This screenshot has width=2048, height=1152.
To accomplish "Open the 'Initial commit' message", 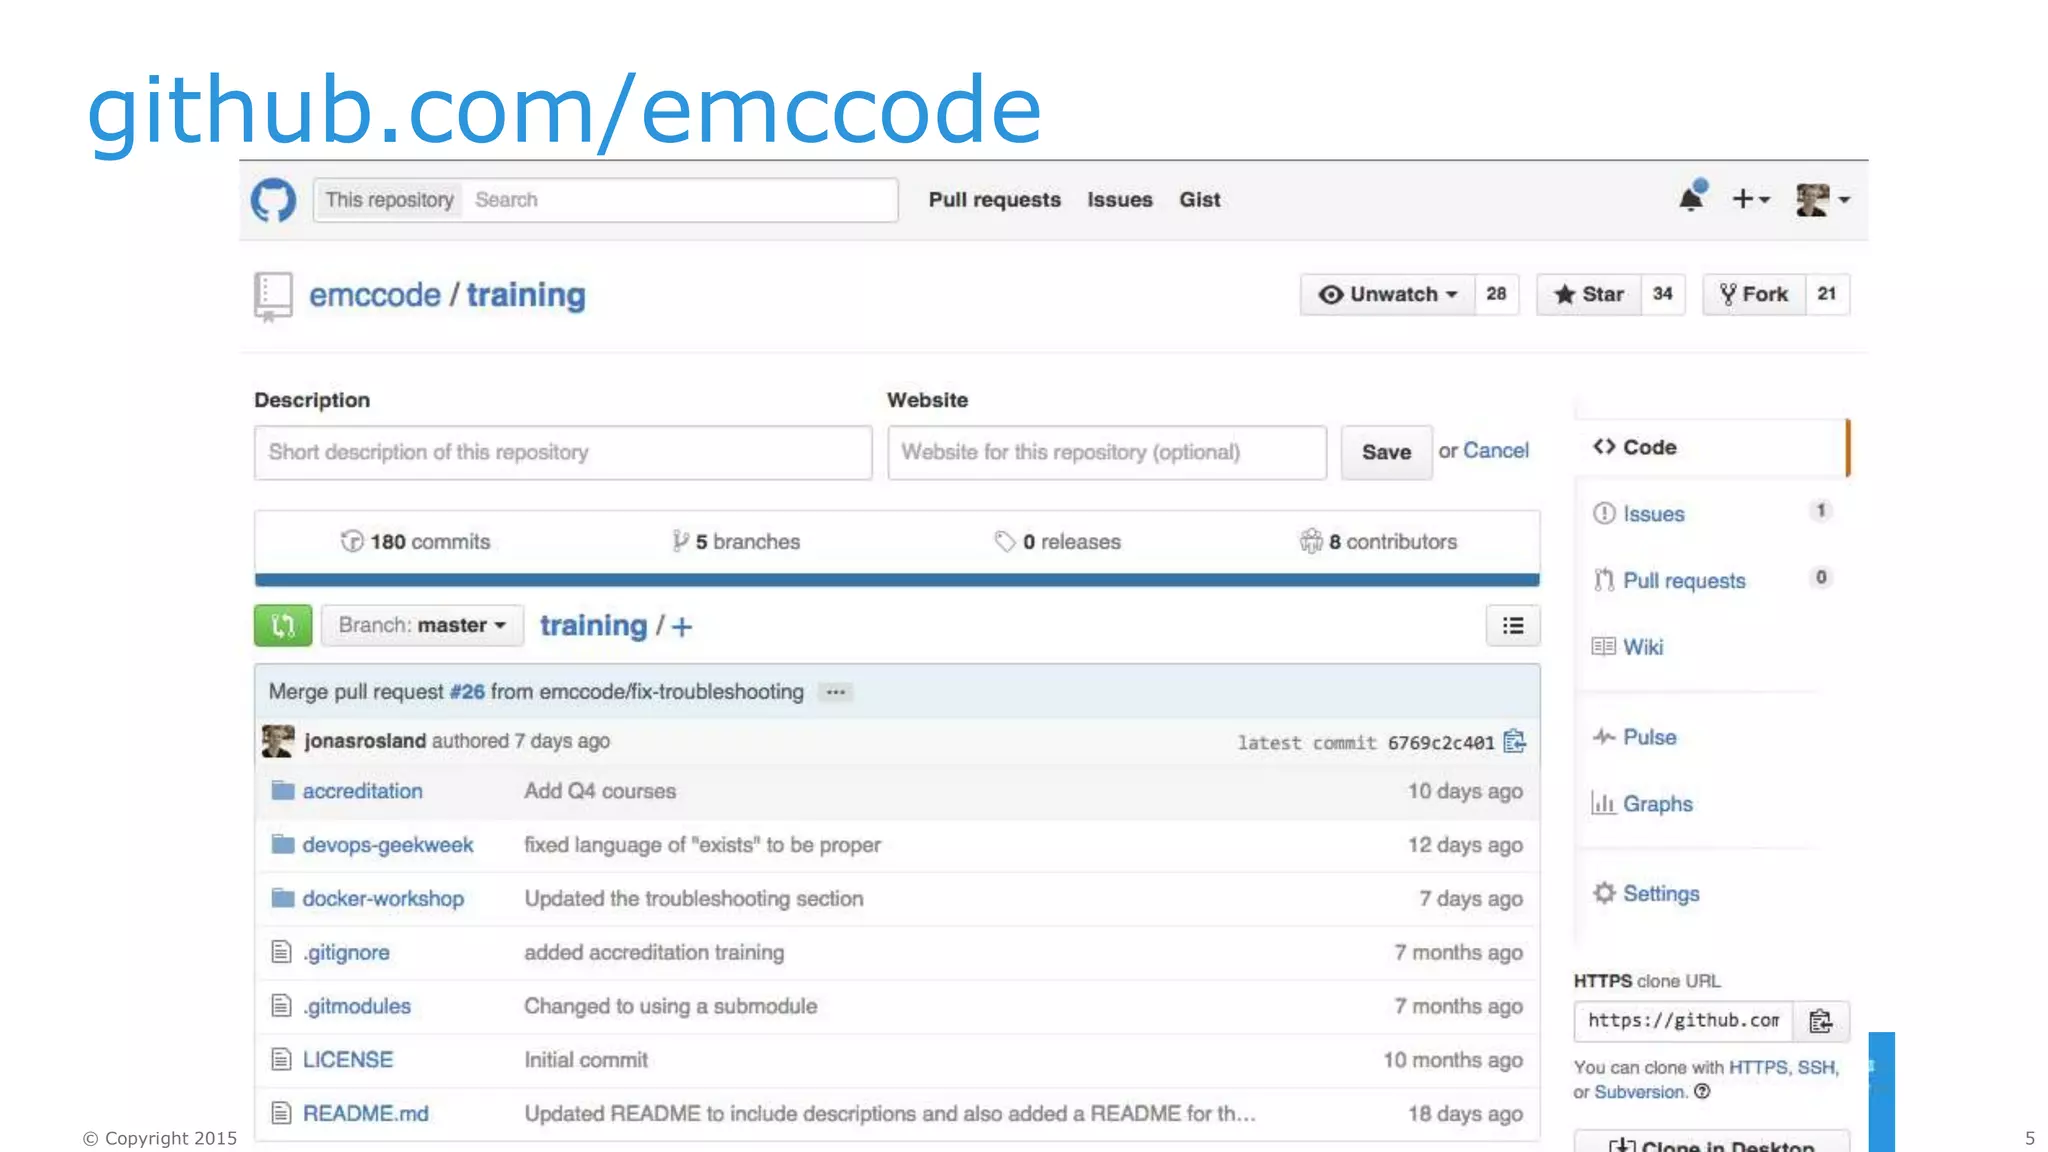I will [586, 1060].
